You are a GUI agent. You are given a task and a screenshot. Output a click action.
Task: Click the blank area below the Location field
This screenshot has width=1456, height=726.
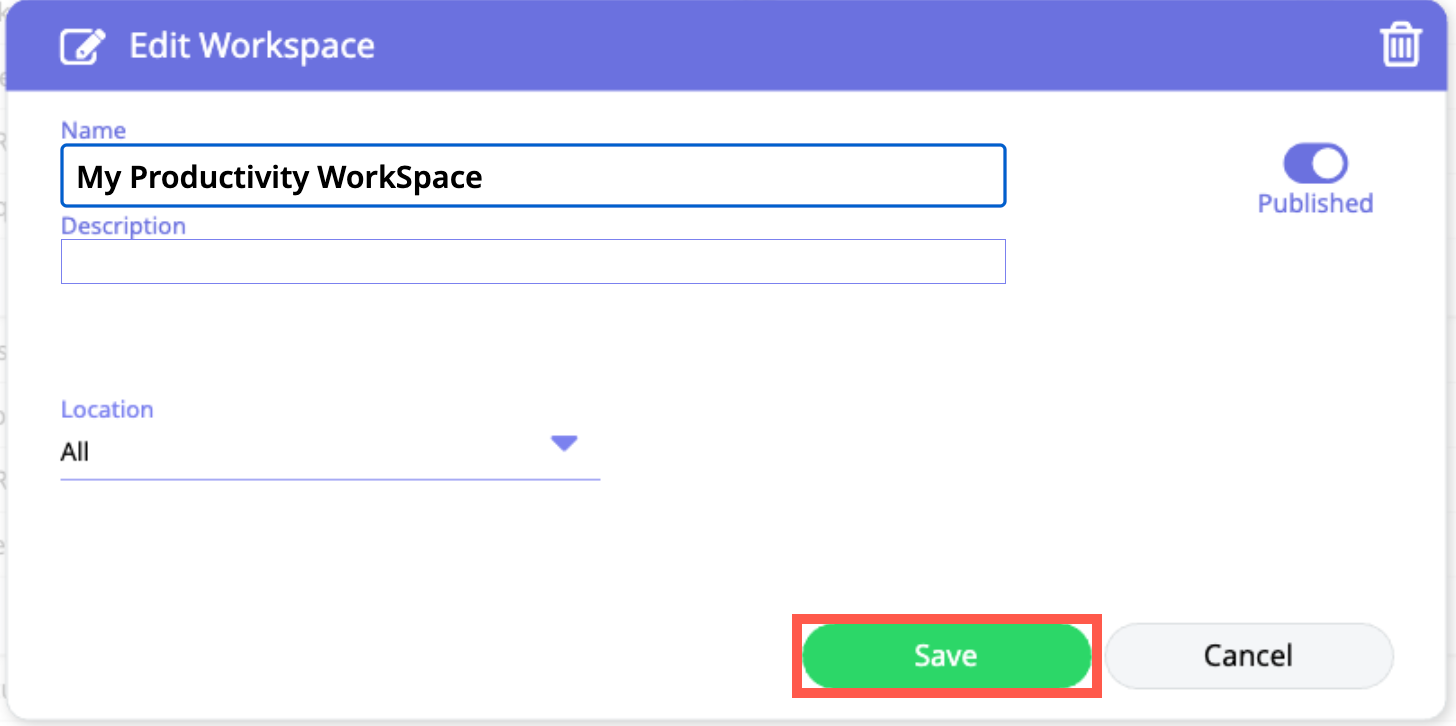coord(400,550)
